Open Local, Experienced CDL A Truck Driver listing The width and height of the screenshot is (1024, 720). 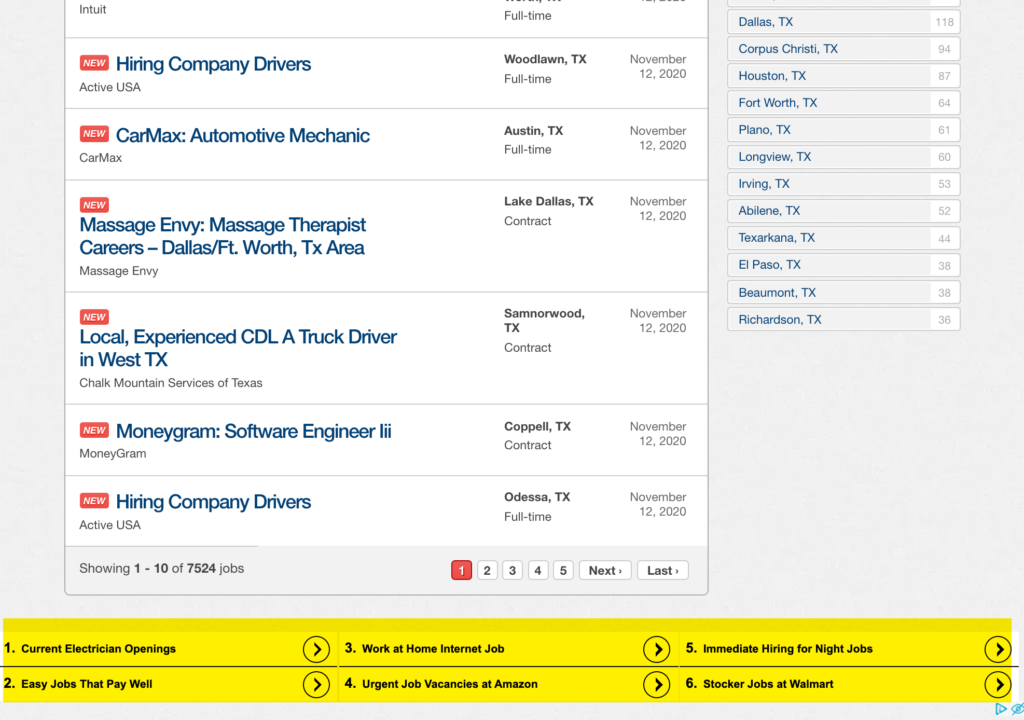coord(238,348)
